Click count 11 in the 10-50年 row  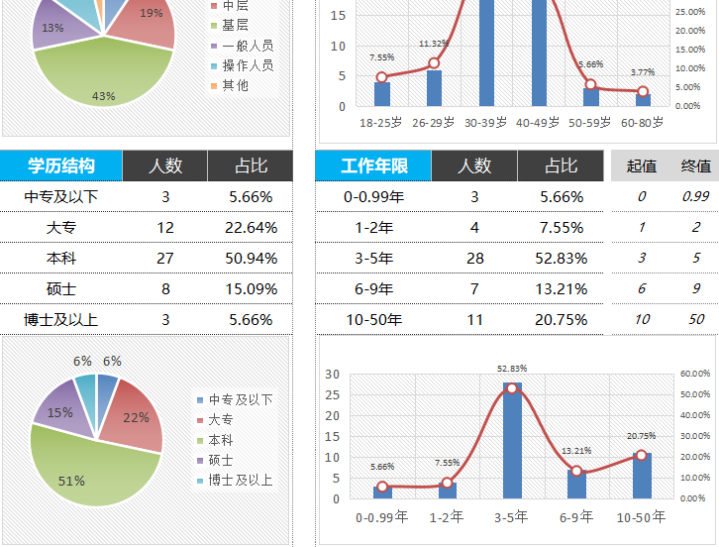pos(475,320)
